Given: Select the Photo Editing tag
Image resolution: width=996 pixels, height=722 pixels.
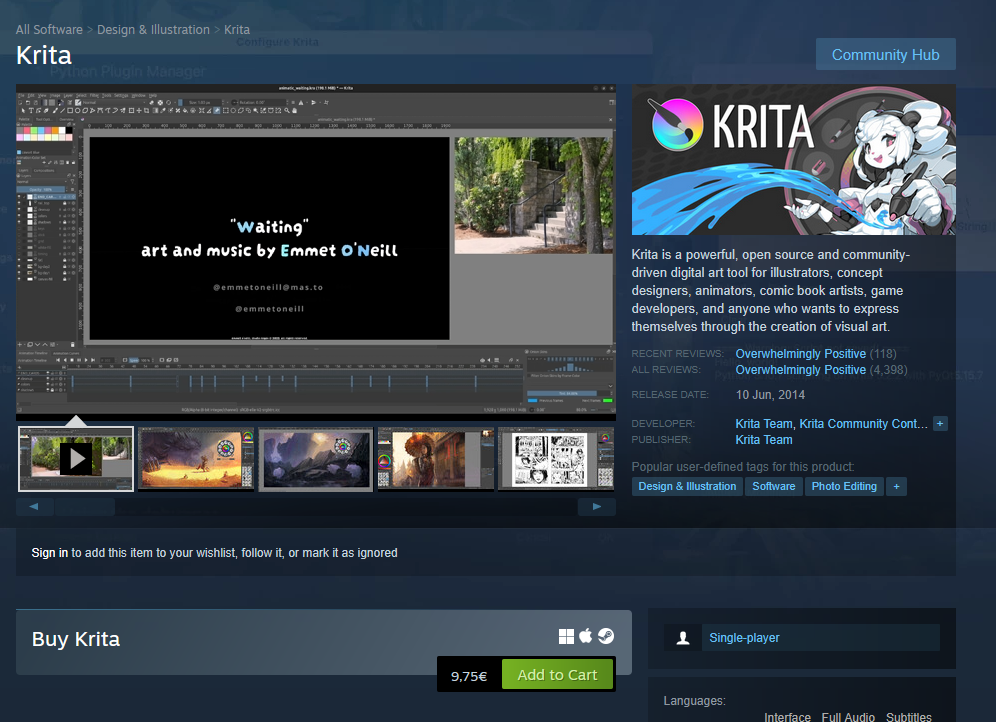Looking at the screenshot, I should [x=844, y=486].
